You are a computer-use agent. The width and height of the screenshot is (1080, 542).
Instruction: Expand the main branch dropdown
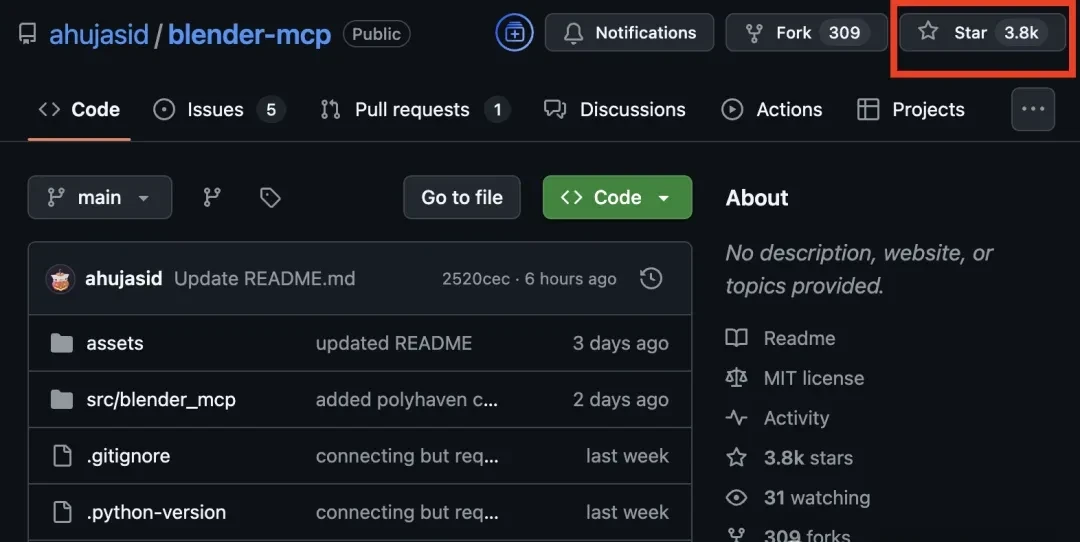coord(100,198)
